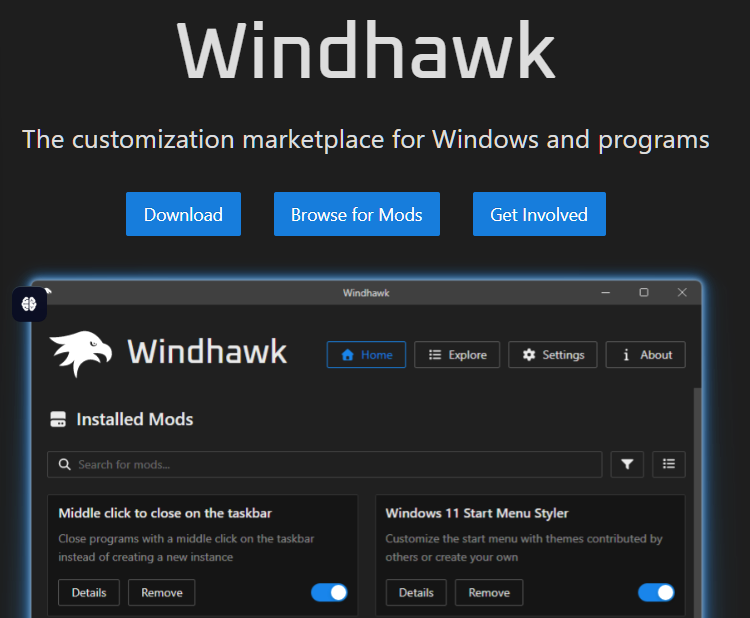This screenshot has width=750, height=618.
Task: Click the Download button
Action: coord(183,214)
